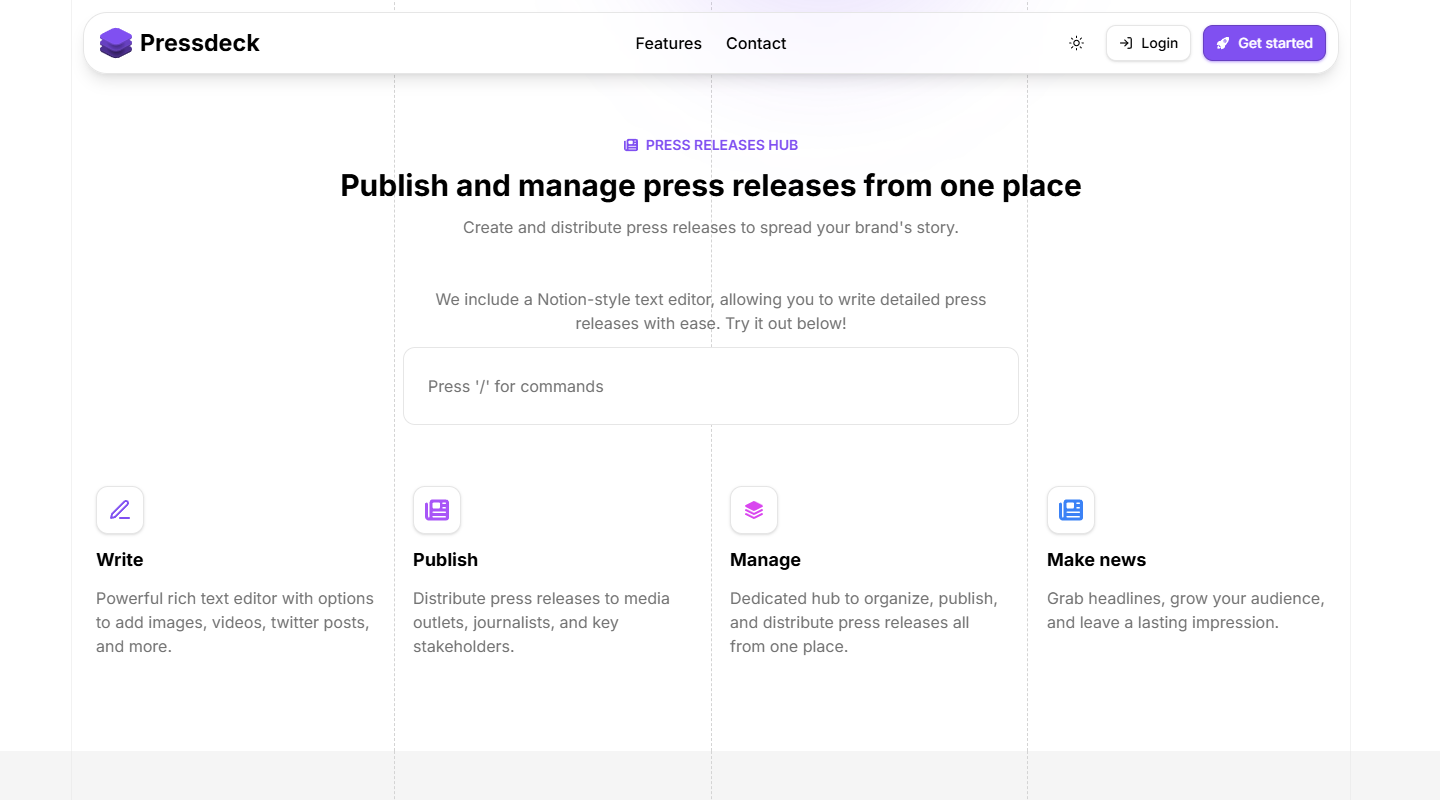1440x800 pixels.
Task: Focus the 'Press / for commands' editor field
Action: (x=710, y=386)
